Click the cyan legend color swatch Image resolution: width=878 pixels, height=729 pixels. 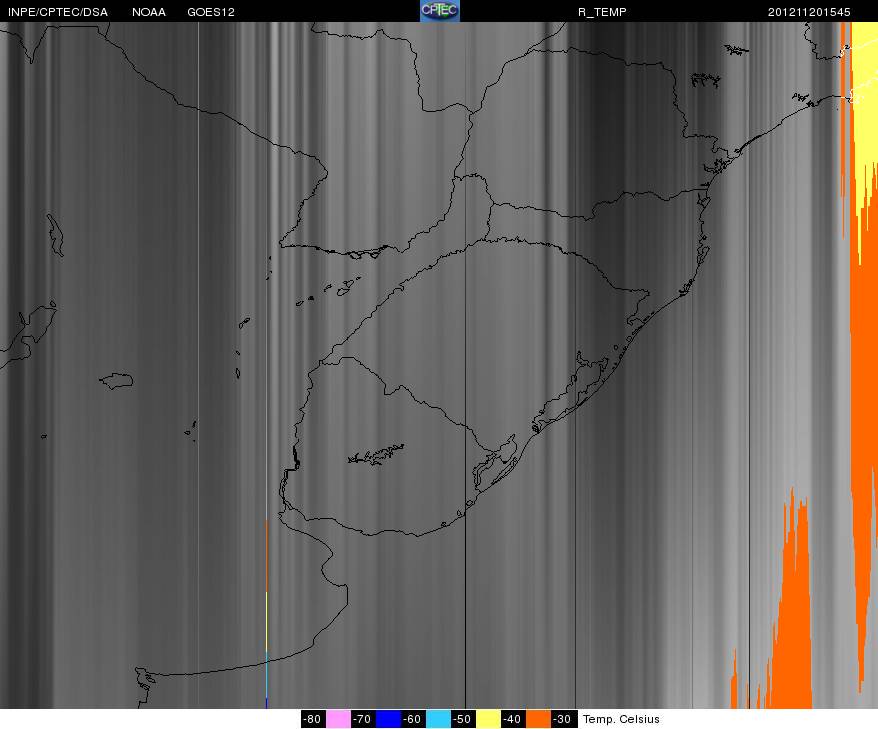point(438,719)
